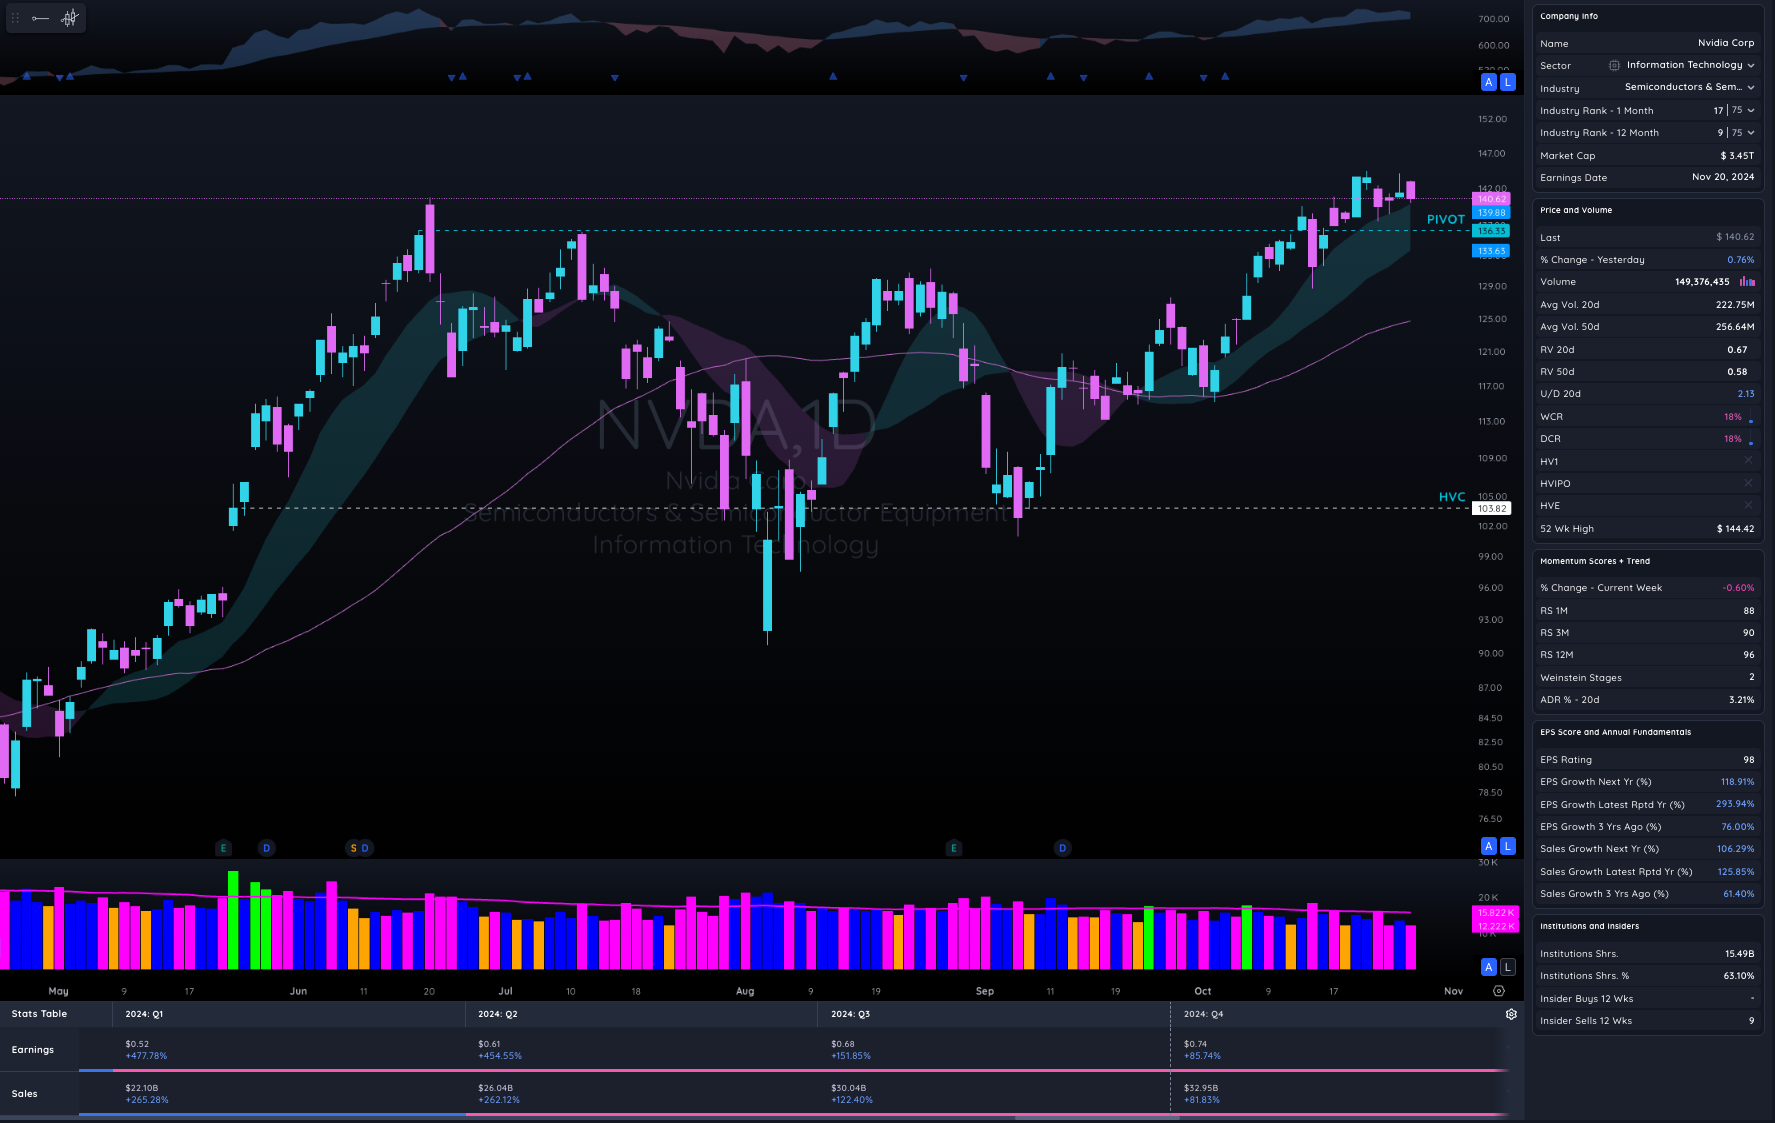Click the WCR range marker
Viewport: 1775px width, 1123px height.
coord(1750,417)
